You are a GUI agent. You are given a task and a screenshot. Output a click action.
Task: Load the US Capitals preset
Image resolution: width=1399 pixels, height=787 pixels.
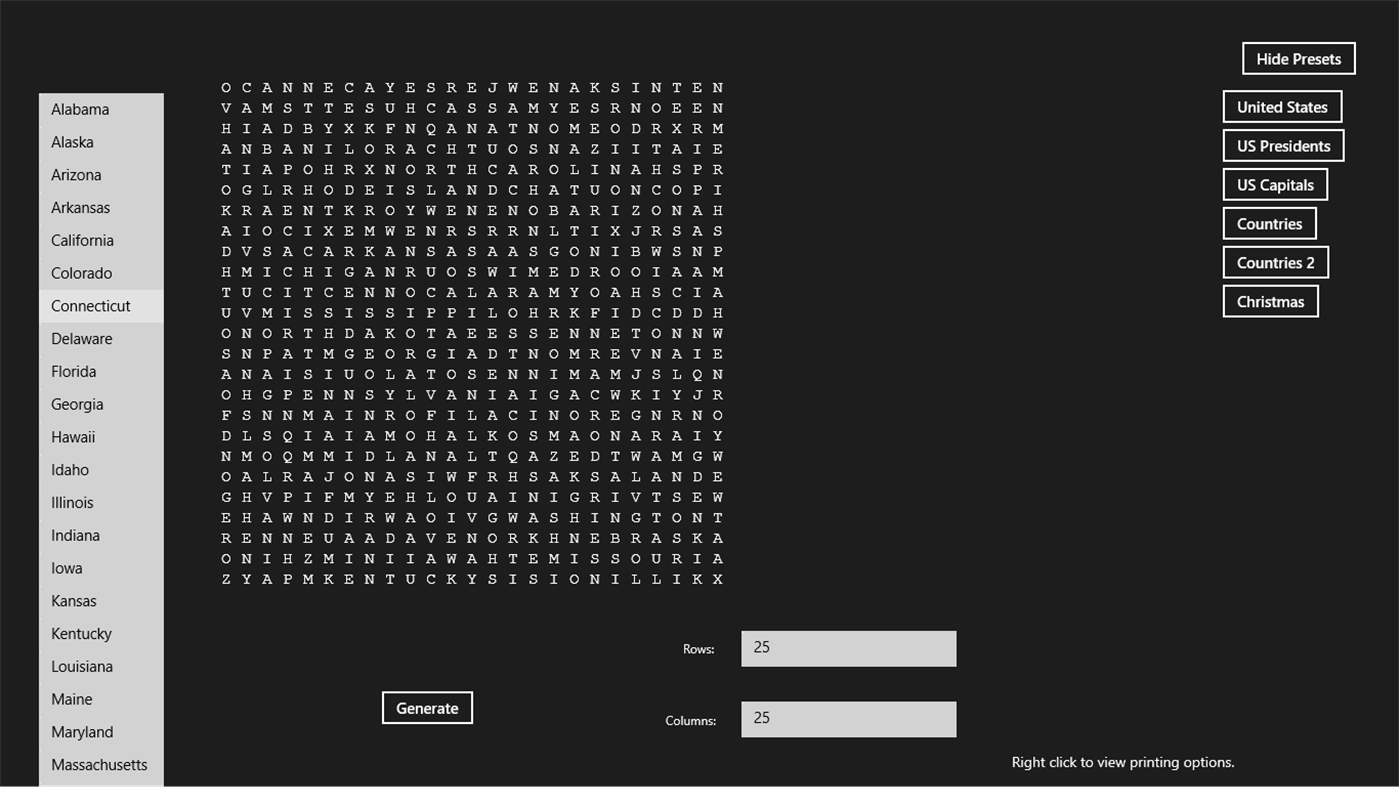tap(1274, 184)
